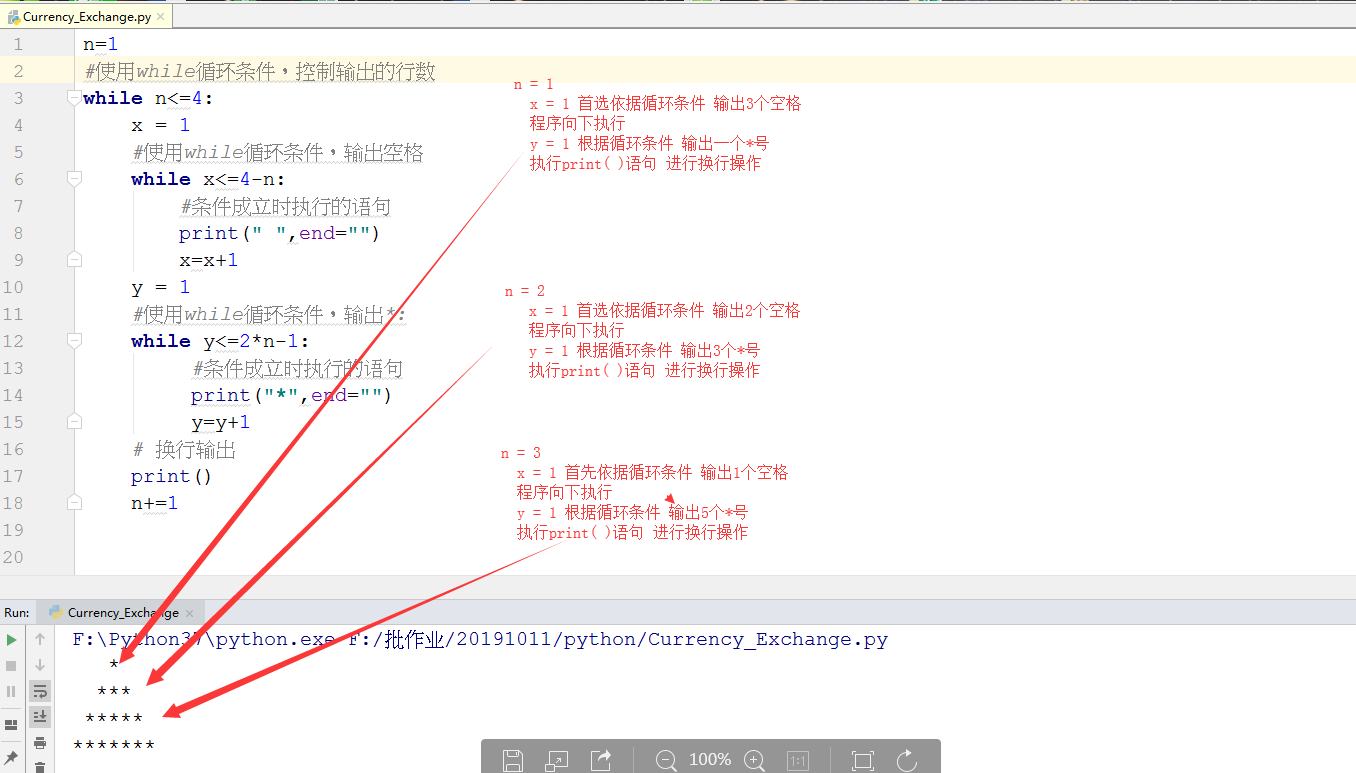Rotate the image clockwise
This screenshot has height=773, width=1356.
click(x=907, y=760)
